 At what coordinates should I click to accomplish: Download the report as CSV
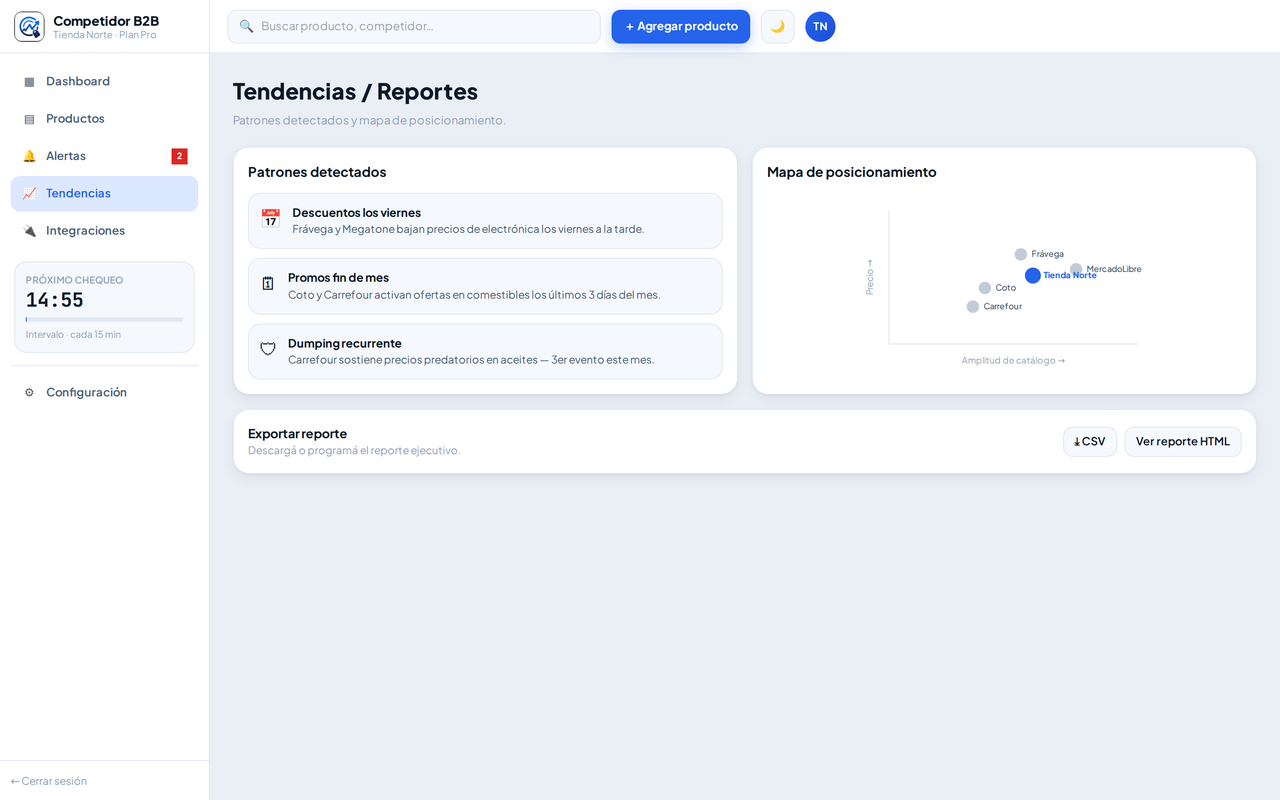(x=1090, y=442)
